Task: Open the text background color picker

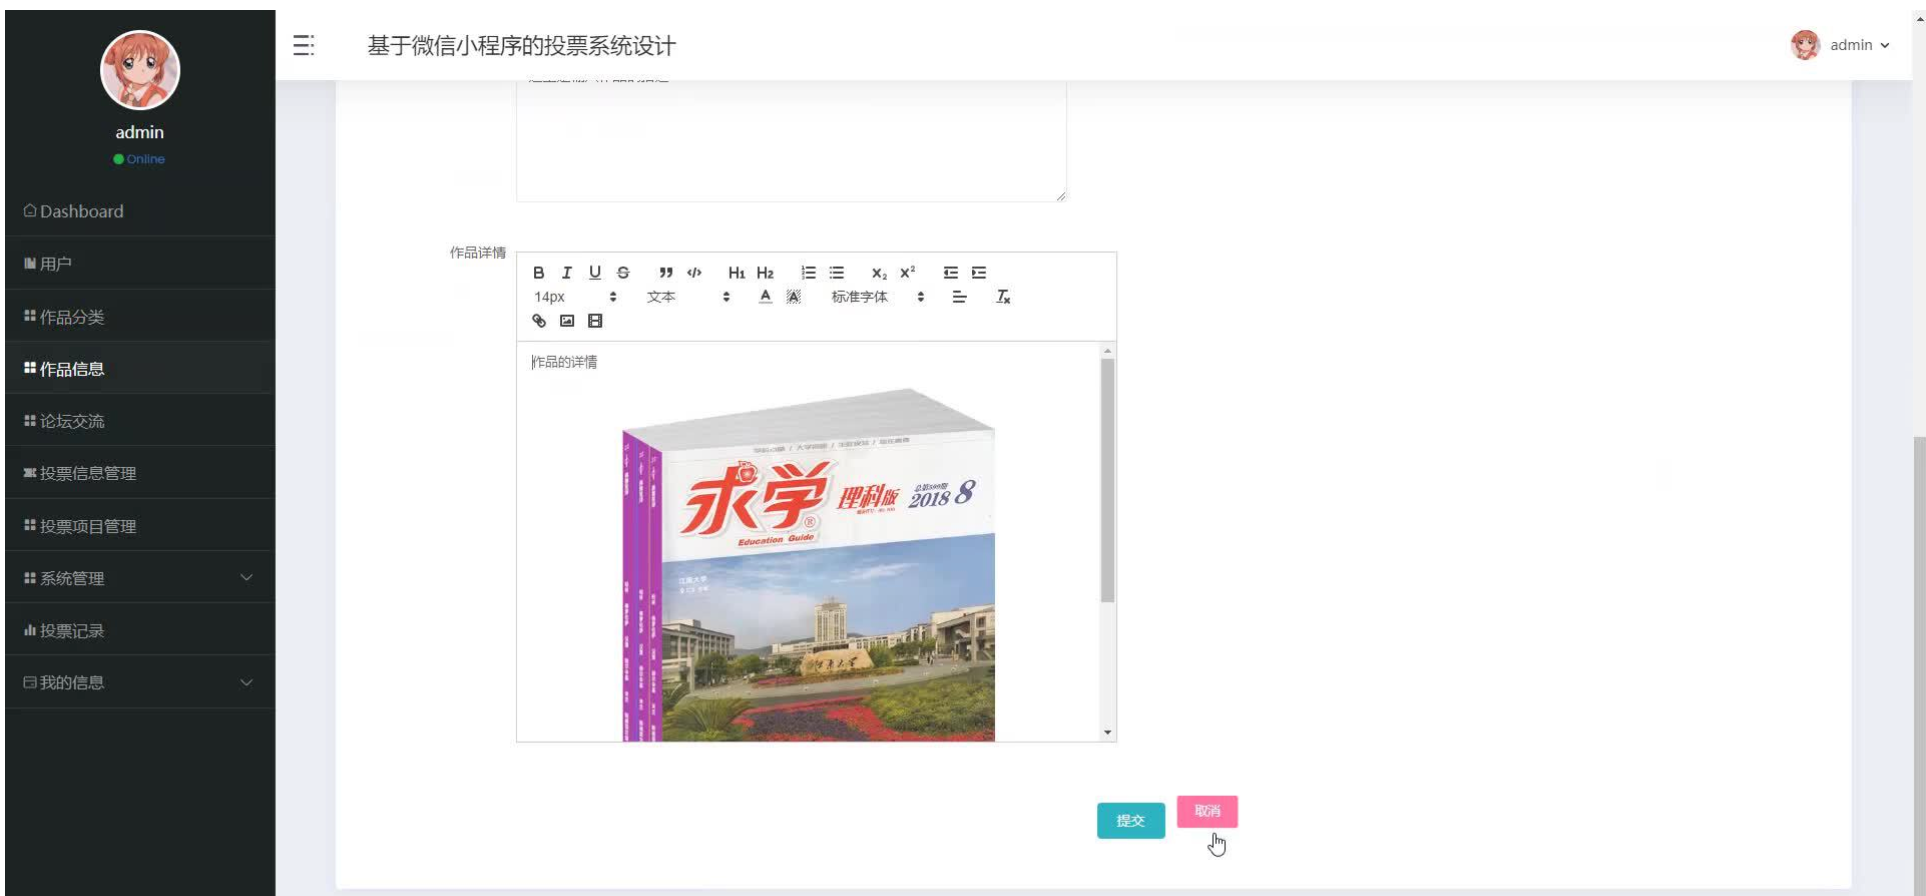Action: point(793,297)
